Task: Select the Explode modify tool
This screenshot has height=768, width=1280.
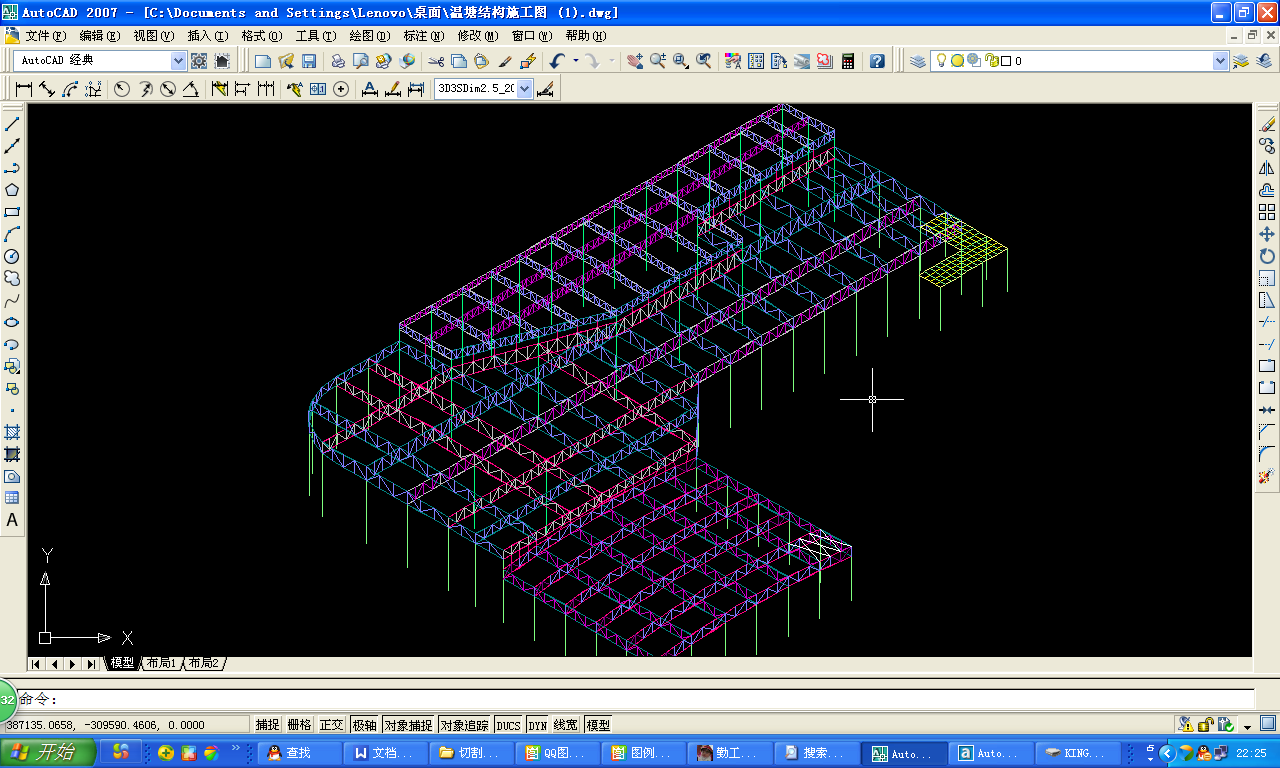Action: tap(1267, 476)
